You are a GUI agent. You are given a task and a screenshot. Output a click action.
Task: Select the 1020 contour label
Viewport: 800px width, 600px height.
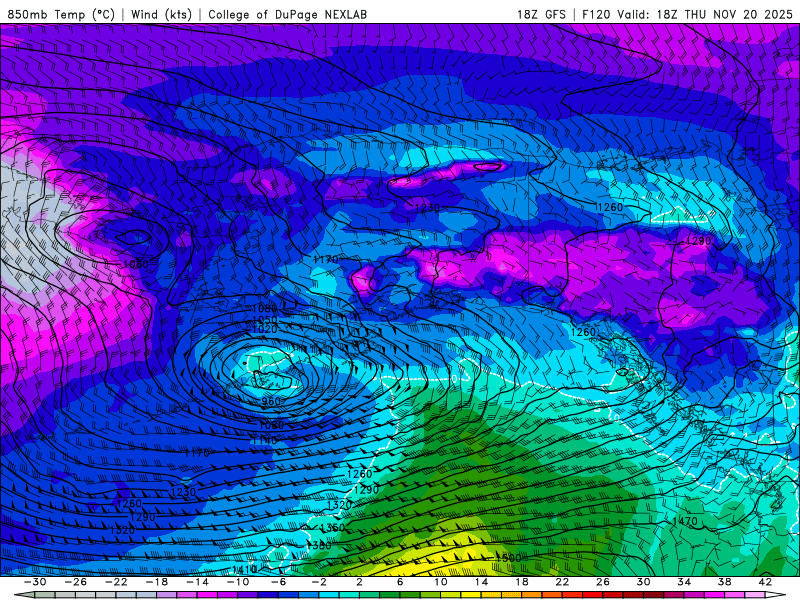click(x=265, y=330)
